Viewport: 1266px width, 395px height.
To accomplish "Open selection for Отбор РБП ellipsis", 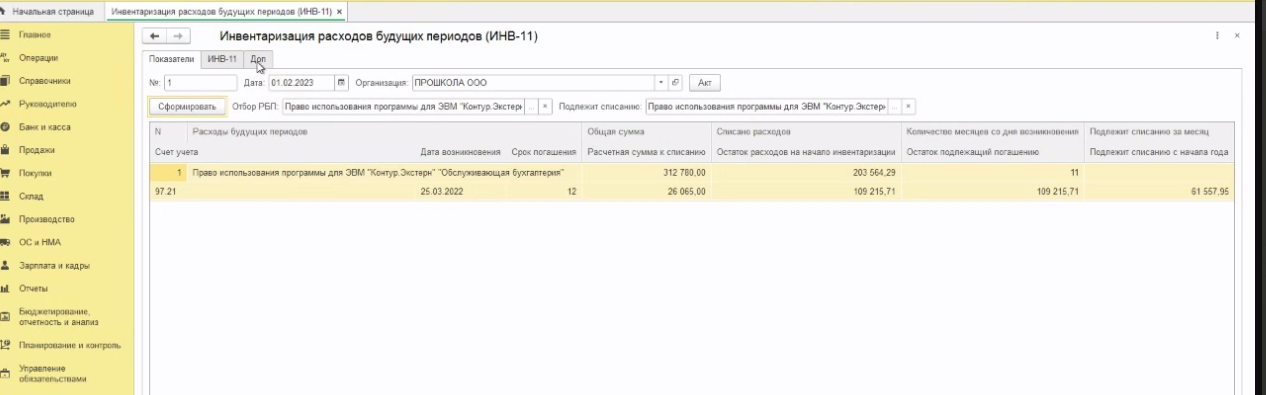I will coord(531,106).
